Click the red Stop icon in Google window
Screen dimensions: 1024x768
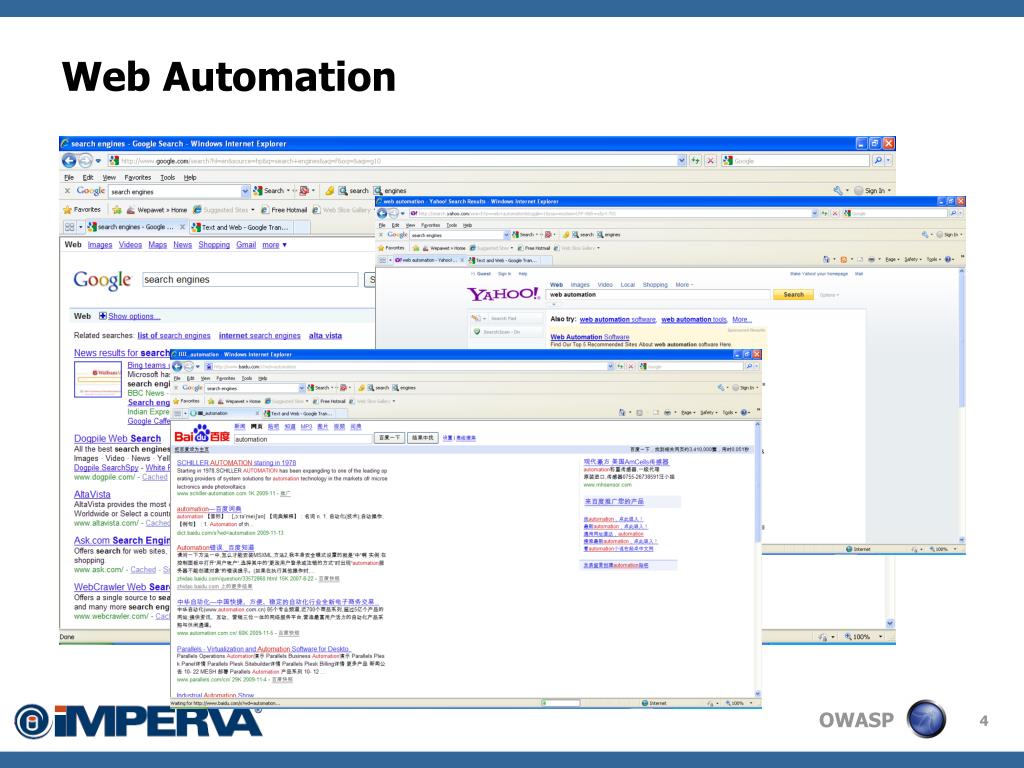[711, 161]
